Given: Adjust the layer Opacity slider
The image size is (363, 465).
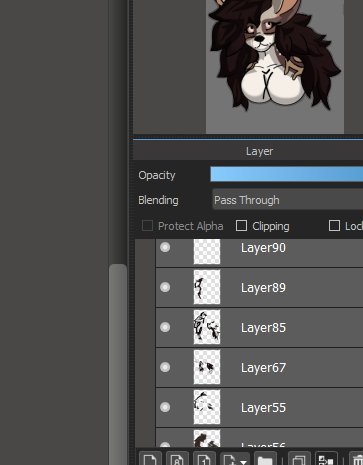Looking at the screenshot, I should (287, 175).
